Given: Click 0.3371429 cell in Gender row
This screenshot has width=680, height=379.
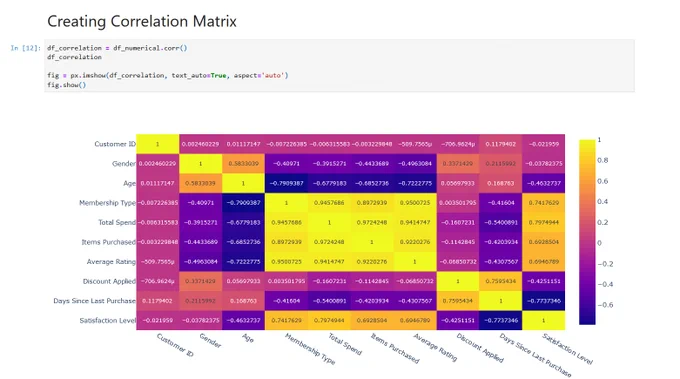Looking at the screenshot, I should pyautogui.click(x=458, y=163).
